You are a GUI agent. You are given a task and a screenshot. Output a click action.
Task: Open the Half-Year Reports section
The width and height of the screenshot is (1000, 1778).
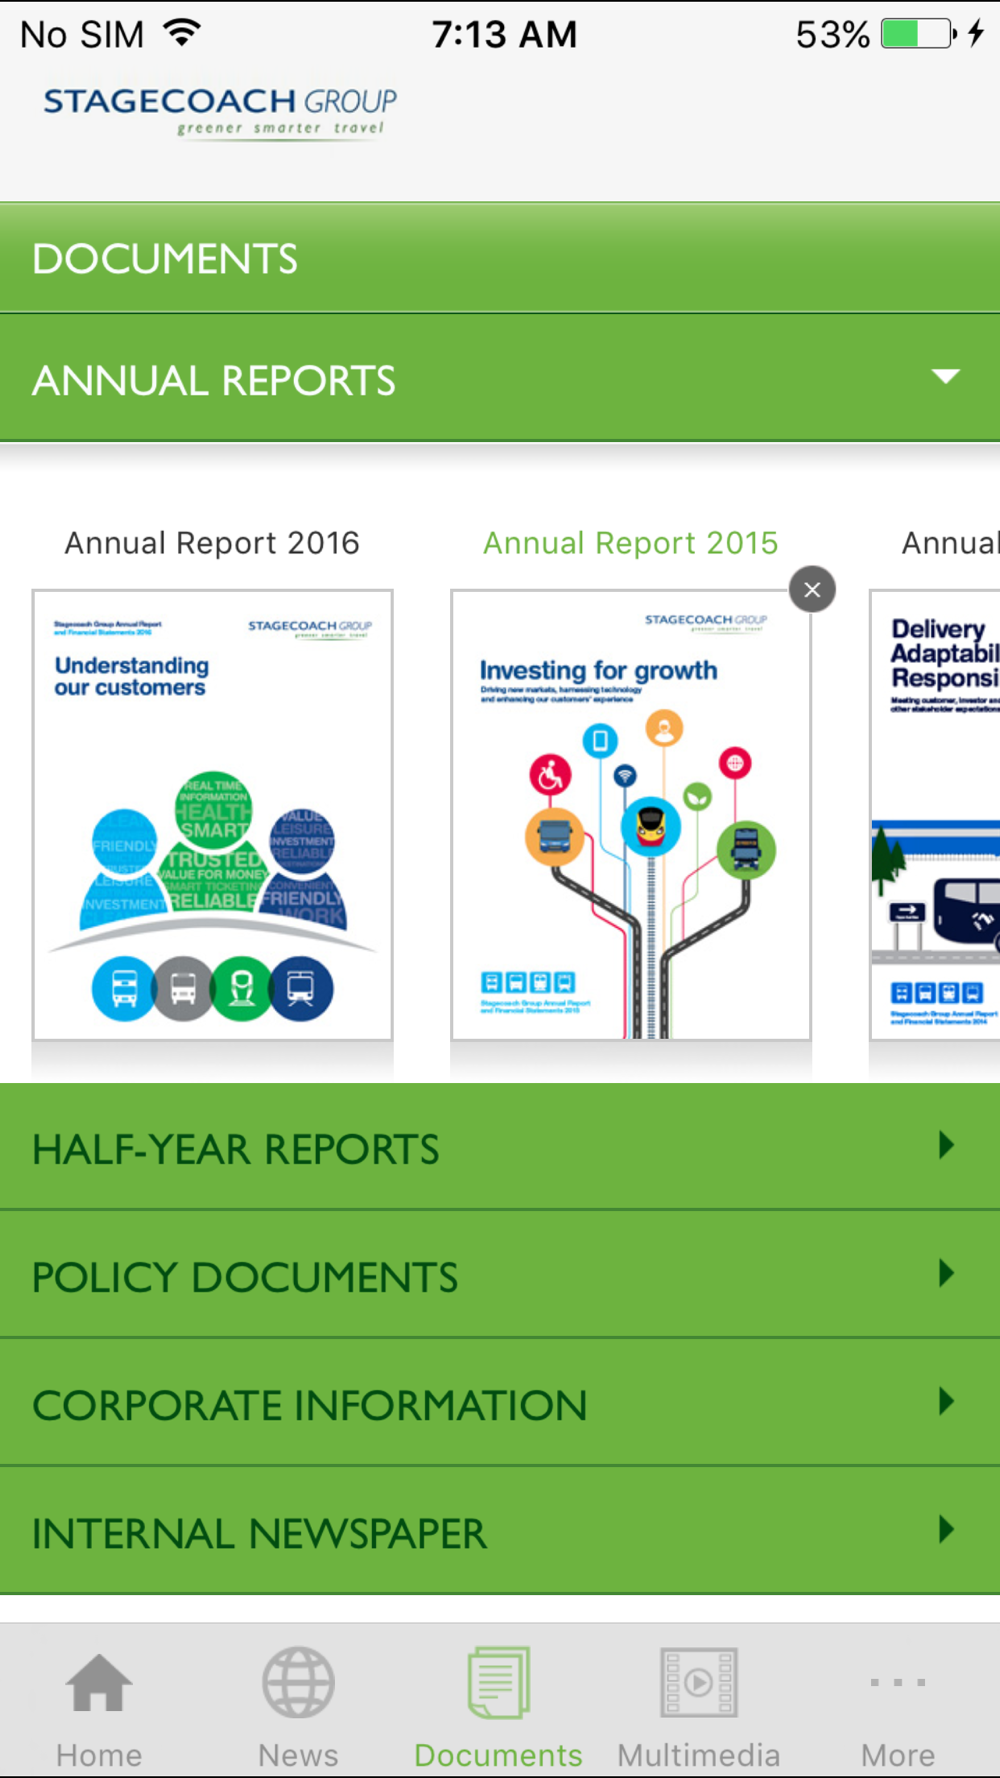click(500, 1147)
